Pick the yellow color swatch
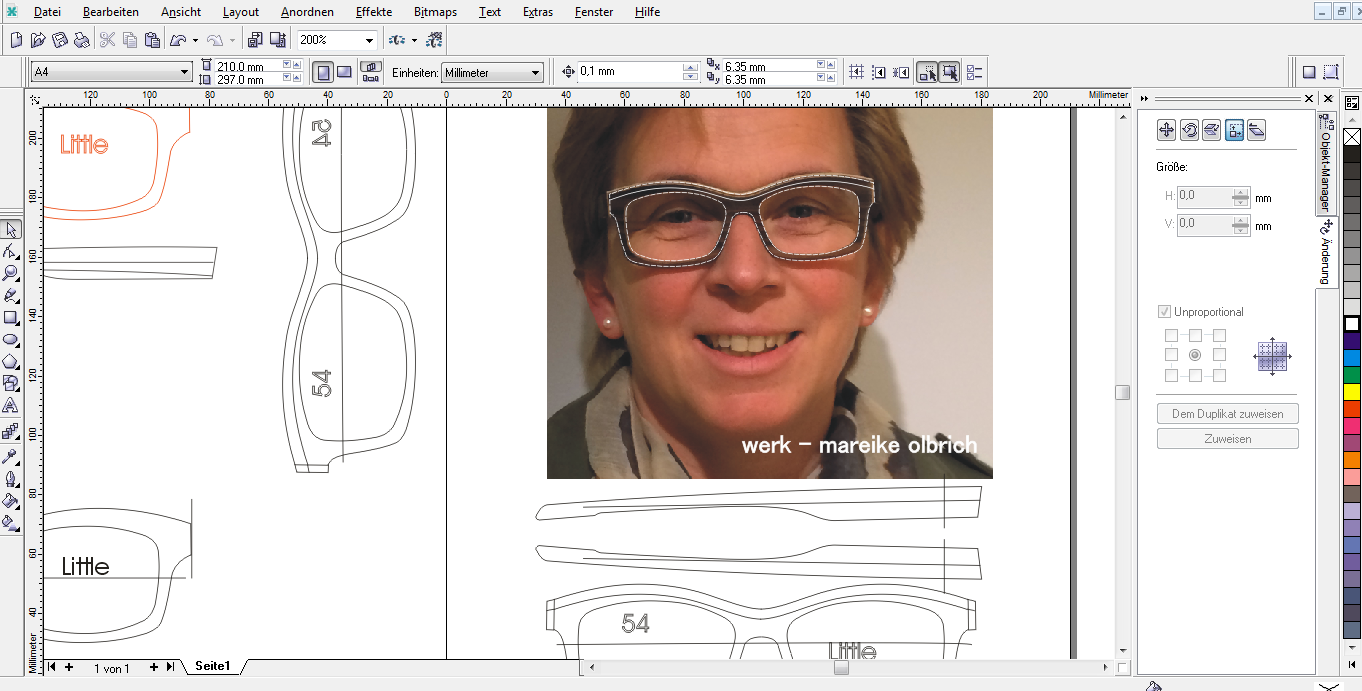The image size is (1362, 691). pyautogui.click(x=1352, y=392)
